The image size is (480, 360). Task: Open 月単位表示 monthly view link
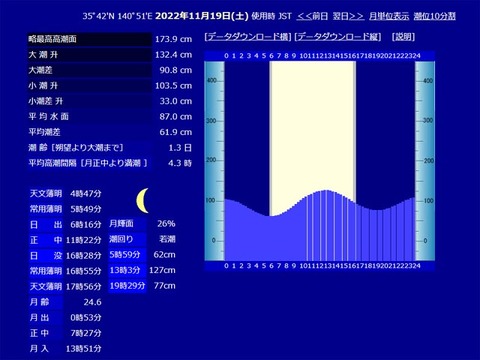[389, 16]
